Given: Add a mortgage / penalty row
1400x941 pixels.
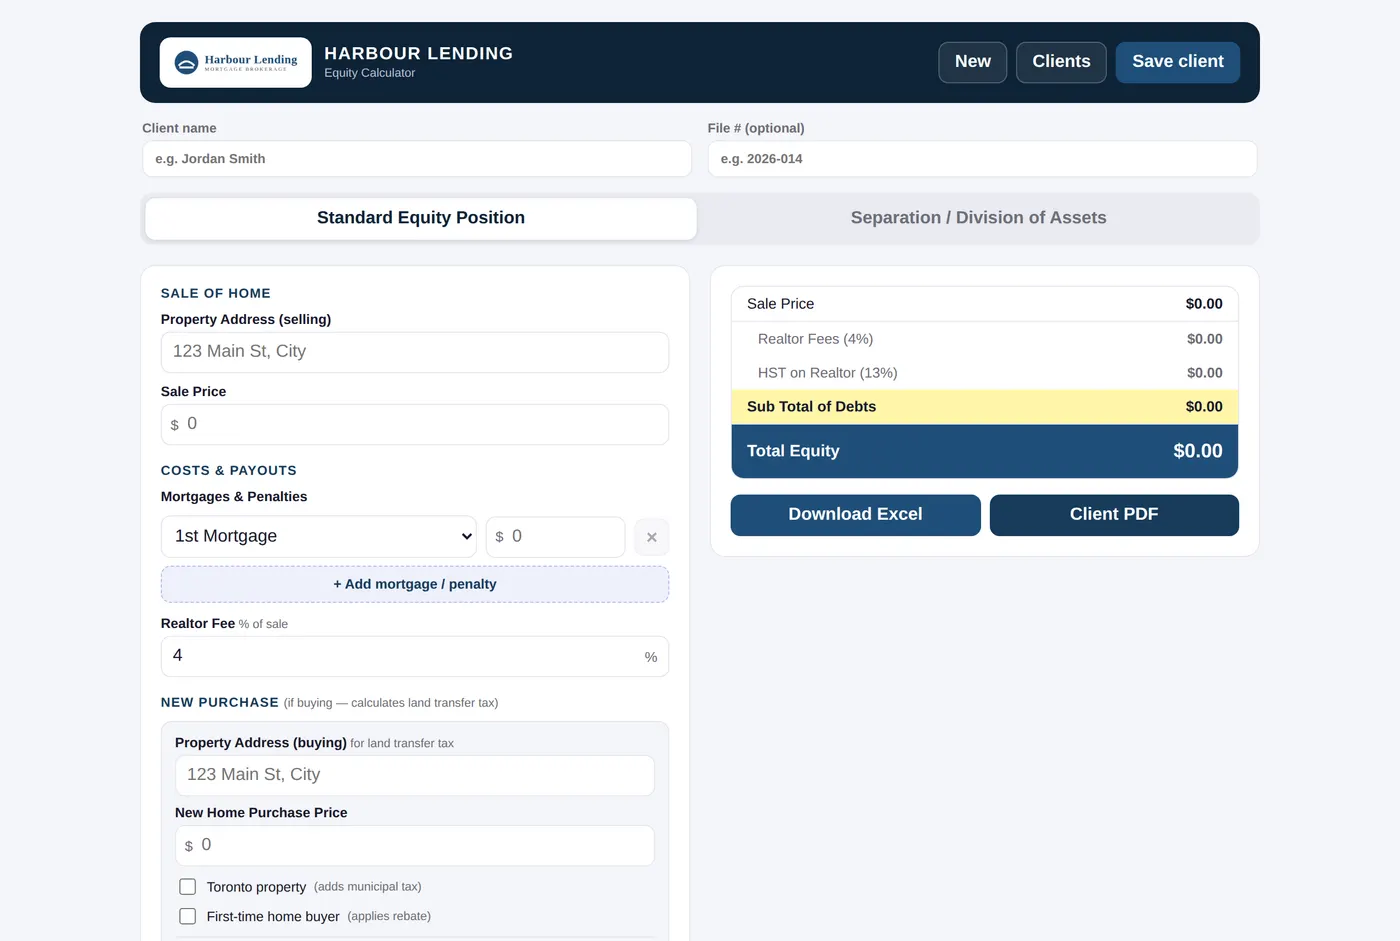Looking at the screenshot, I should point(415,584).
